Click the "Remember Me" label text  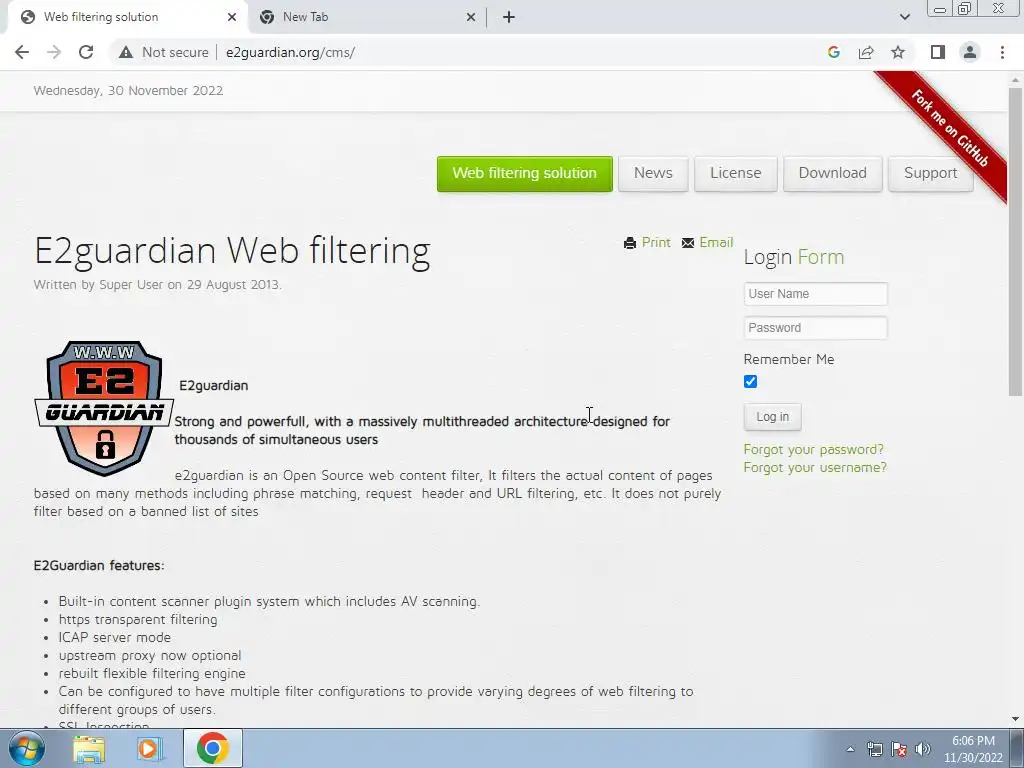(789, 359)
